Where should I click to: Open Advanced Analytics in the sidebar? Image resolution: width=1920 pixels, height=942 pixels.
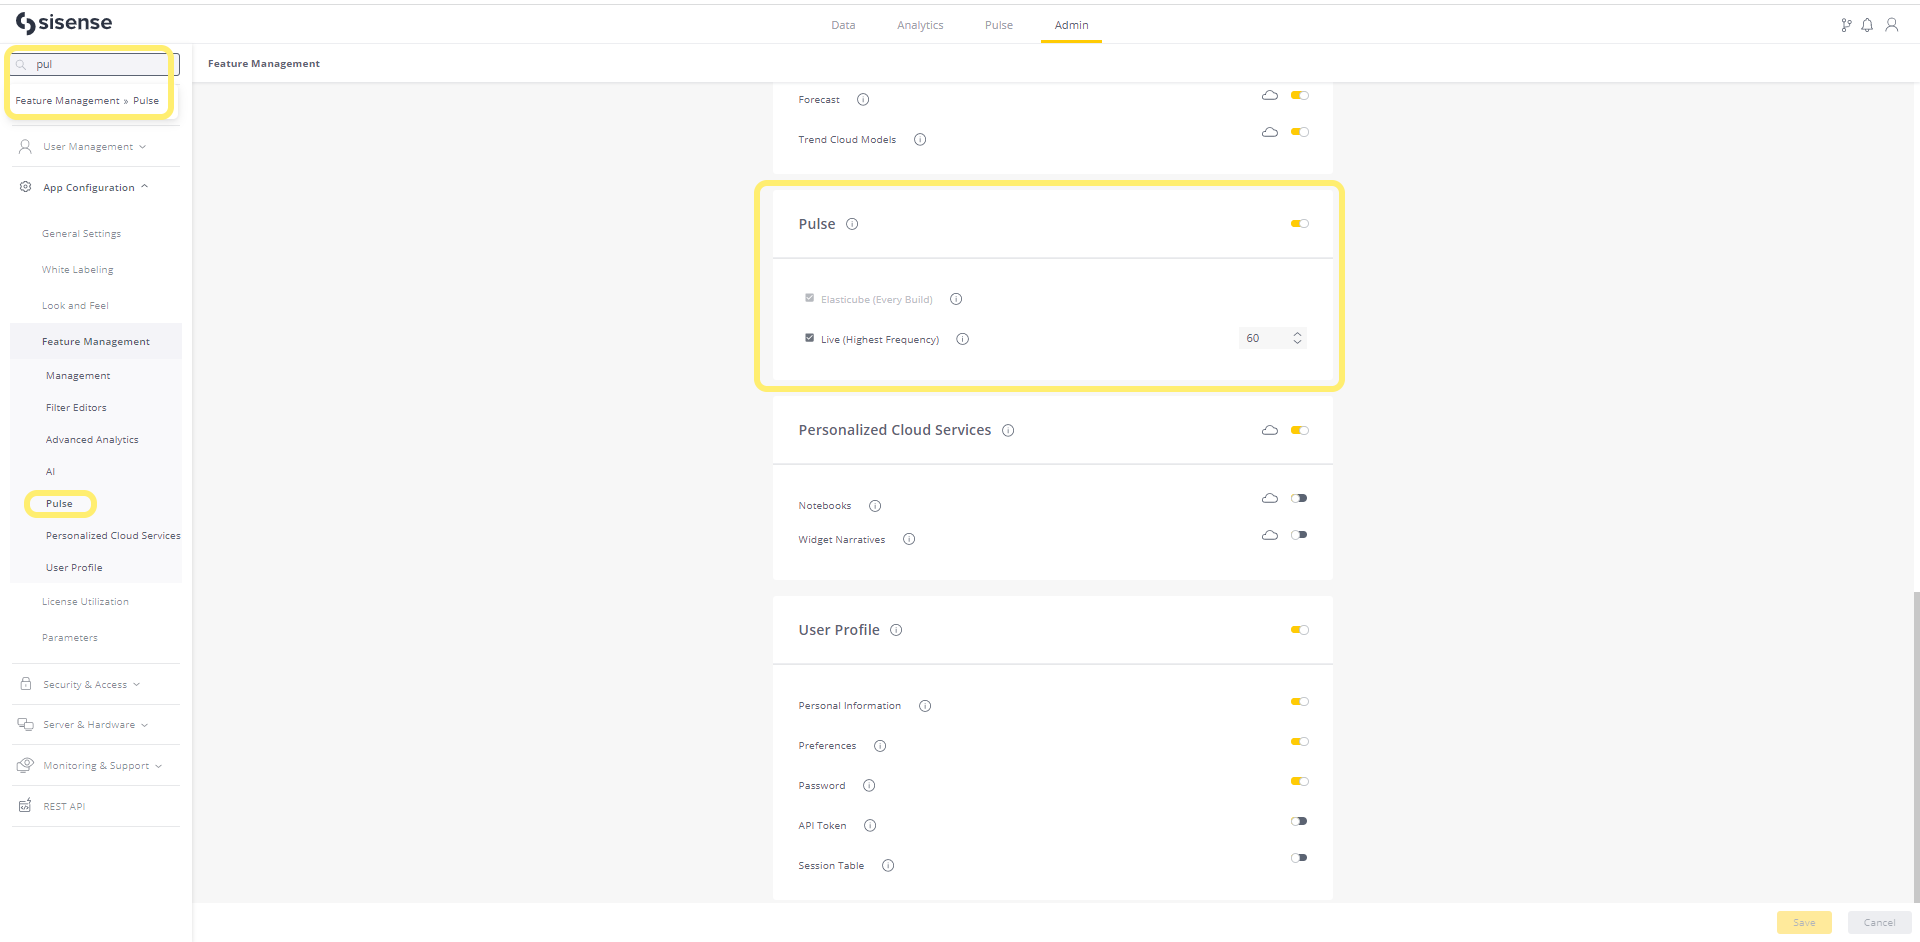92,440
